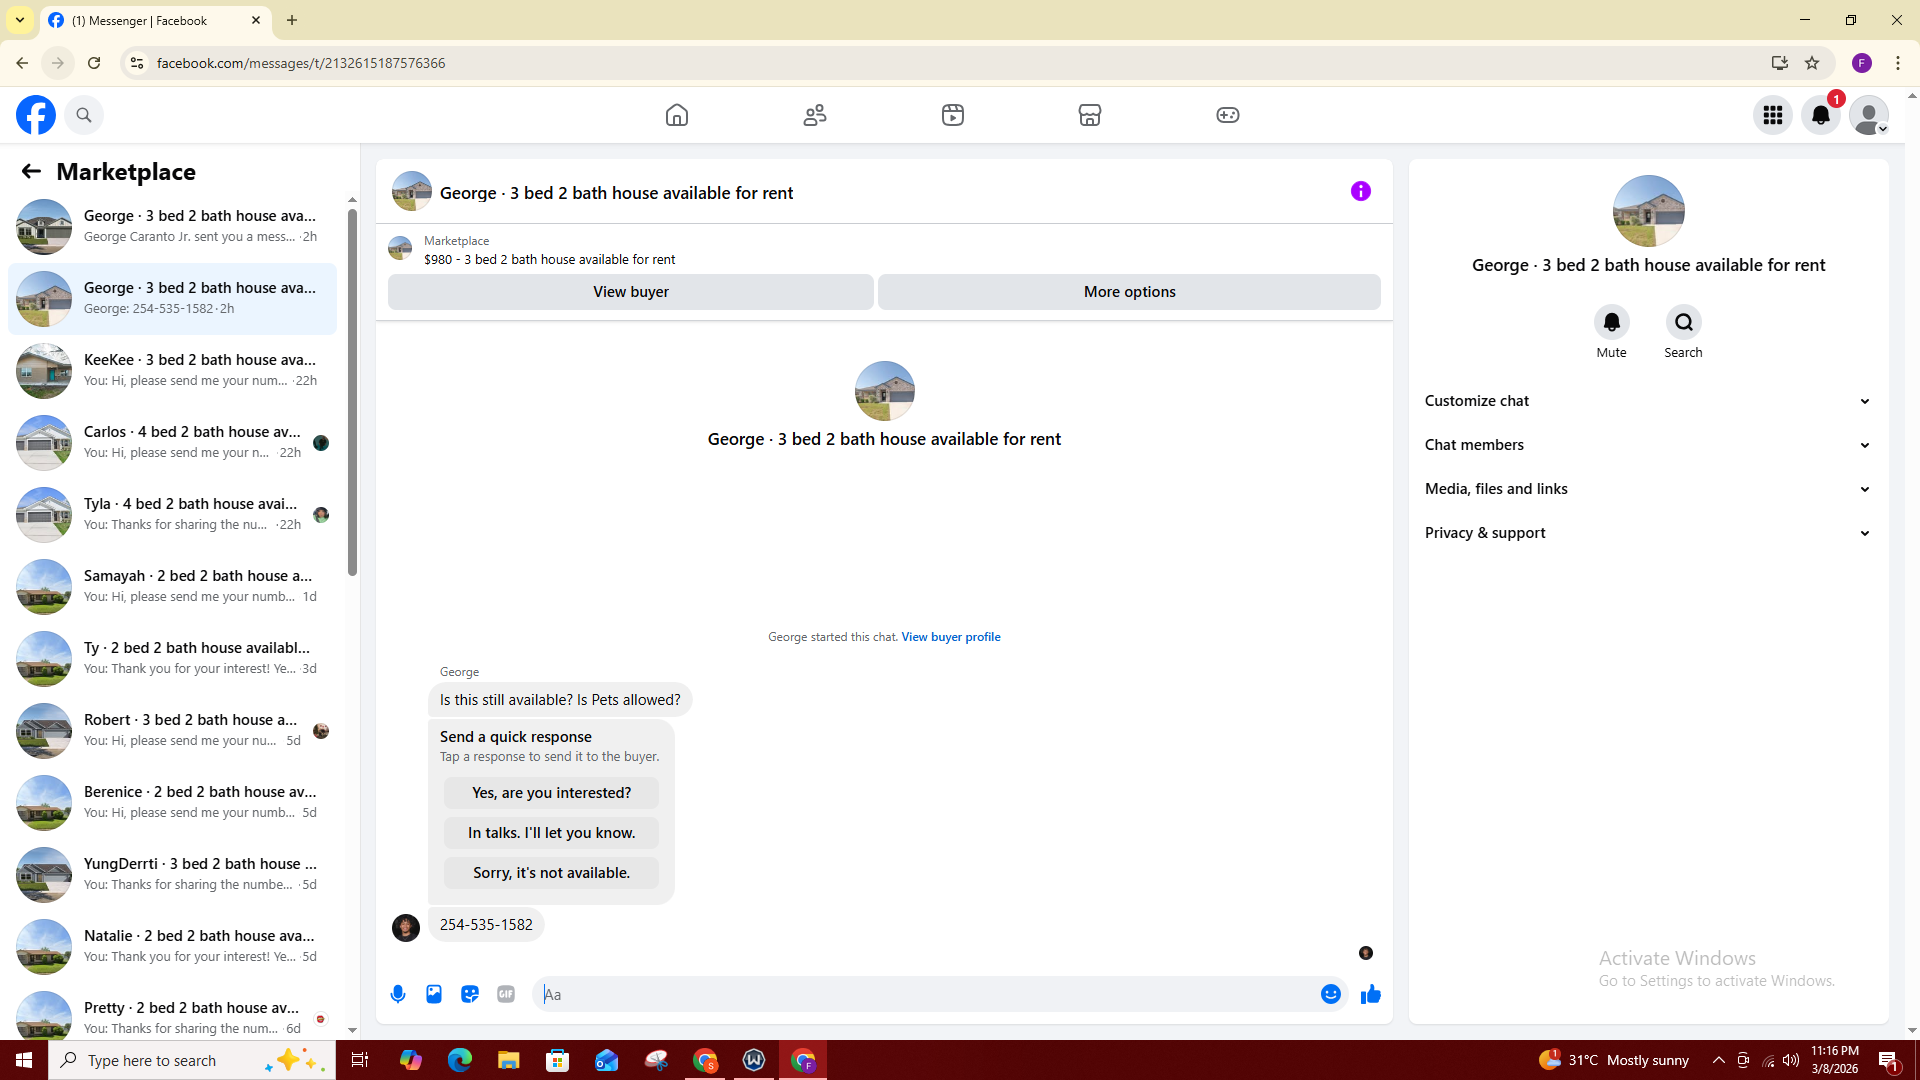Click the View buyer button
The image size is (1920, 1080).
(630, 292)
